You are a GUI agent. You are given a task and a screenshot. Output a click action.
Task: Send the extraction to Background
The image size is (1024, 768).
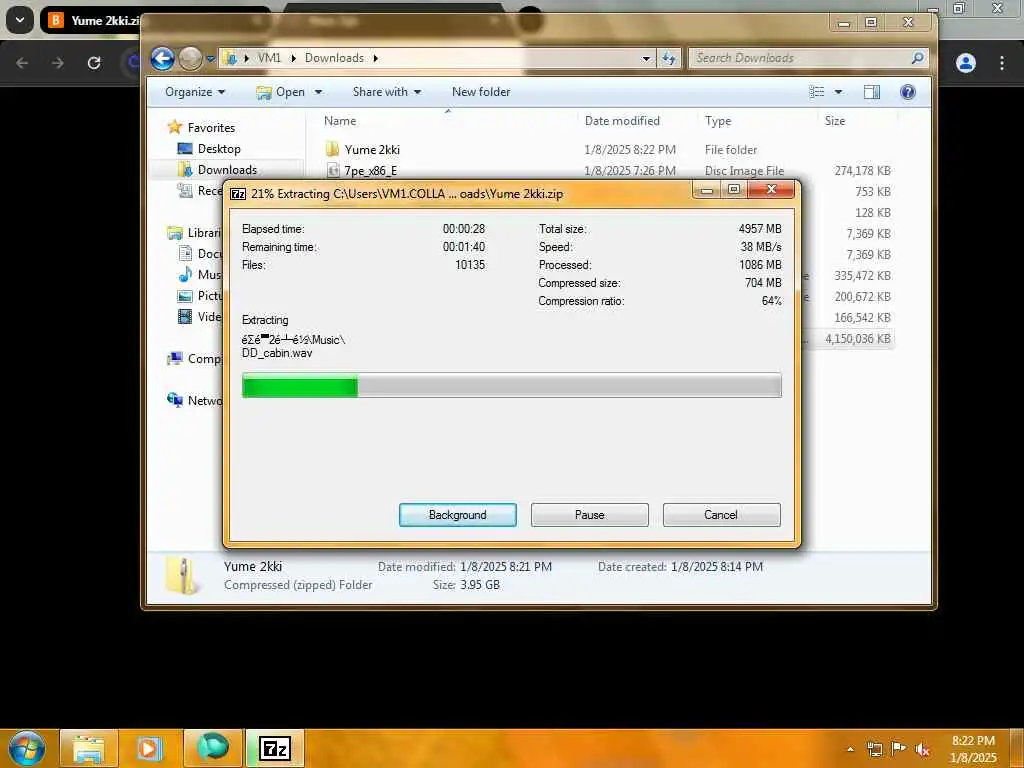pos(457,515)
